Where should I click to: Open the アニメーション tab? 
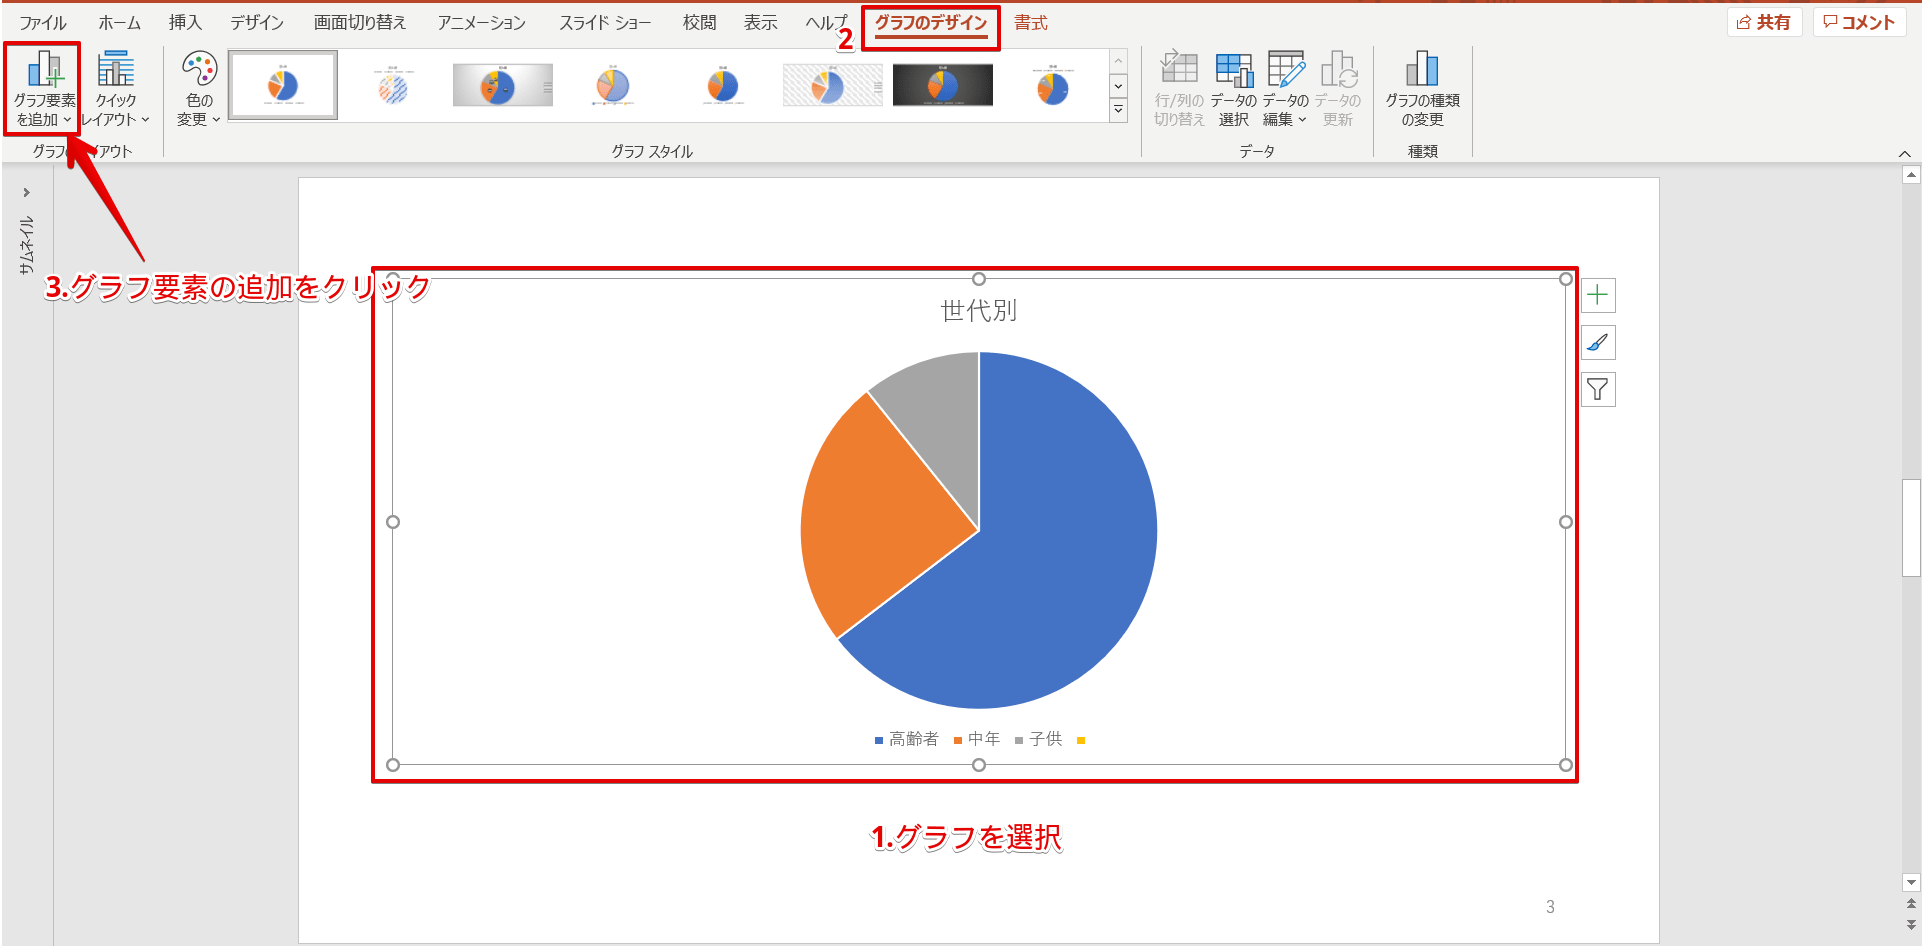coord(481,22)
